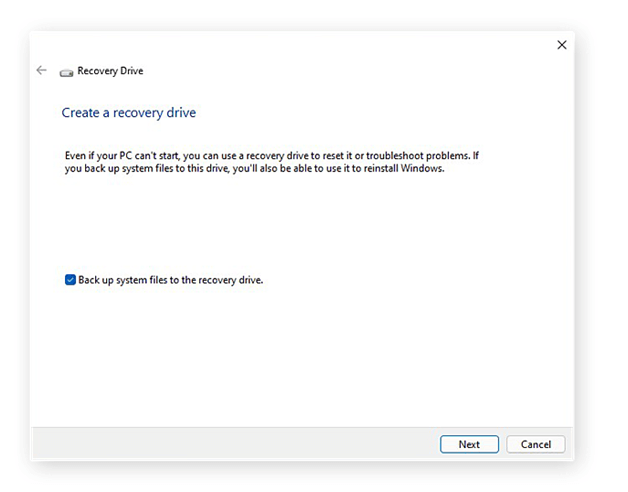Screen dimensions: 628x492
Task: Click the empty gray footer bar left of Next
Action: pos(230,444)
